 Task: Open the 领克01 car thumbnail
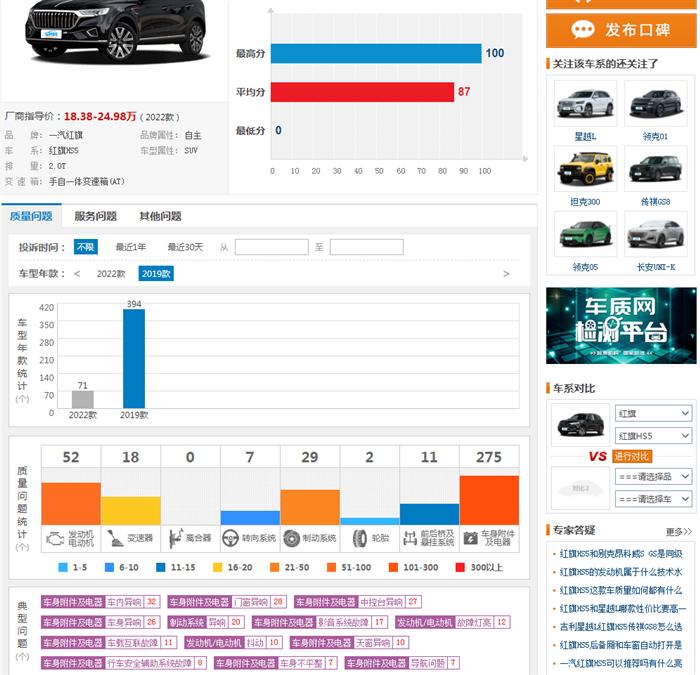[655, 104]
